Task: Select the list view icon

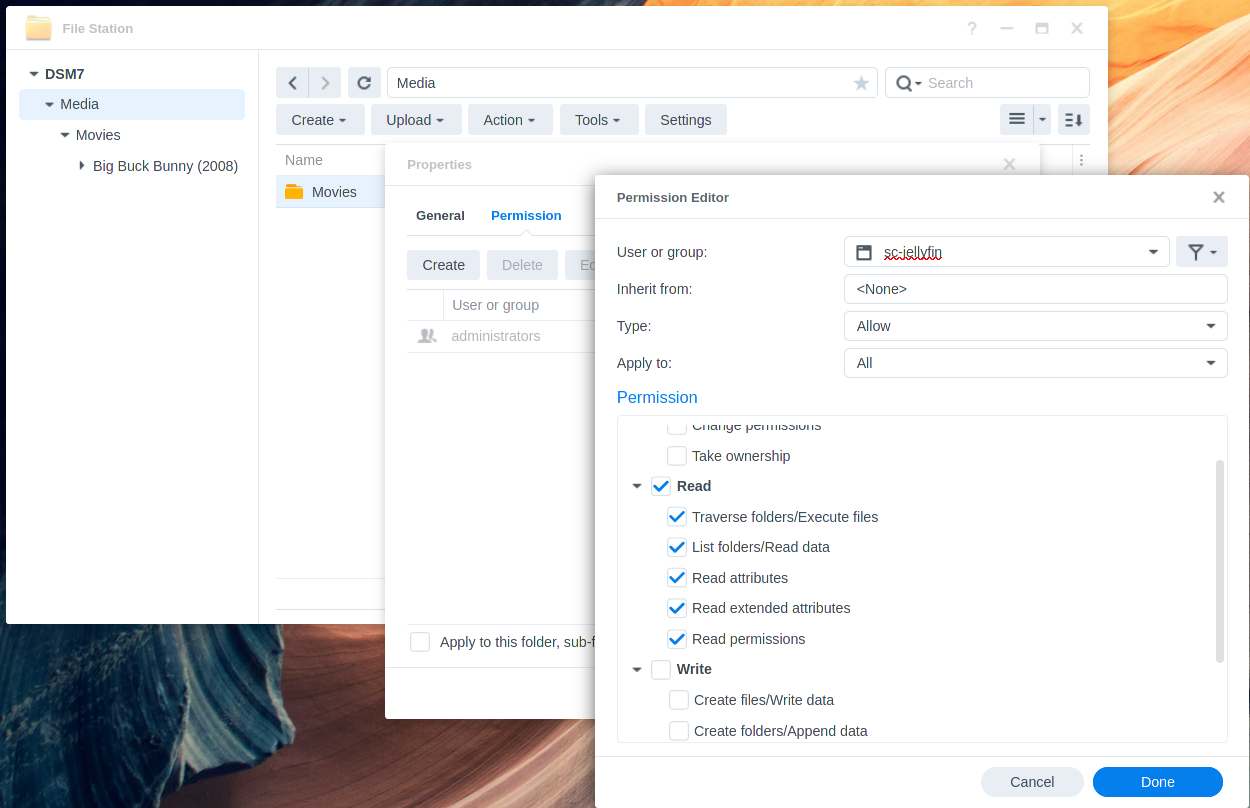Action: (1016, 119)
